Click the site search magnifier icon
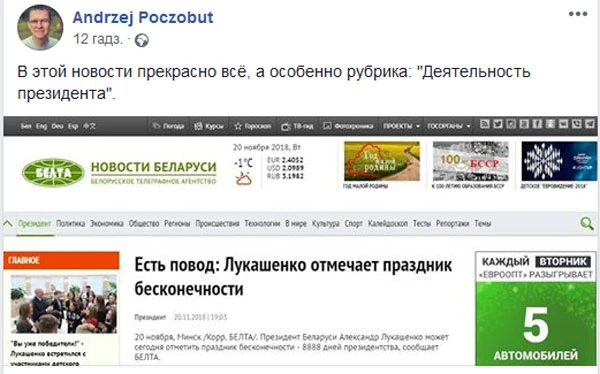The height and width of the screenshot is (374, 600). point(587,223)
